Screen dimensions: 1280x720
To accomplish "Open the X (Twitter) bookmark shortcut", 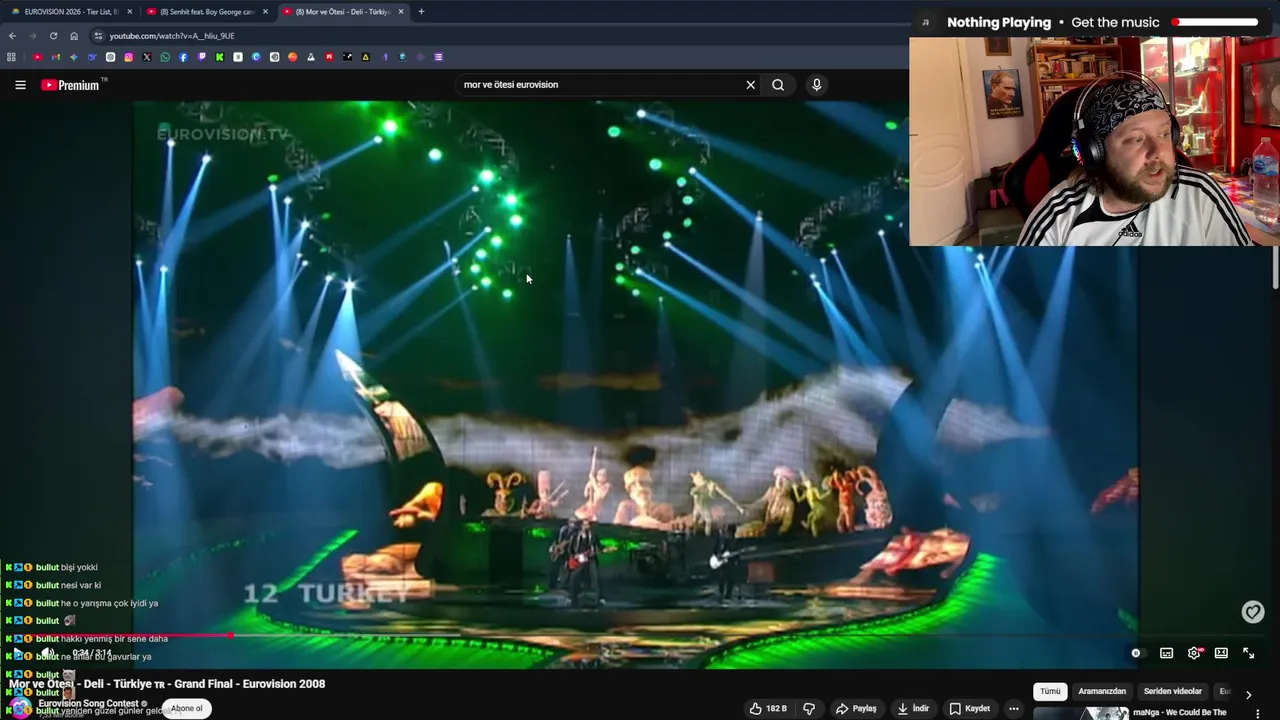I will [146, 57].
